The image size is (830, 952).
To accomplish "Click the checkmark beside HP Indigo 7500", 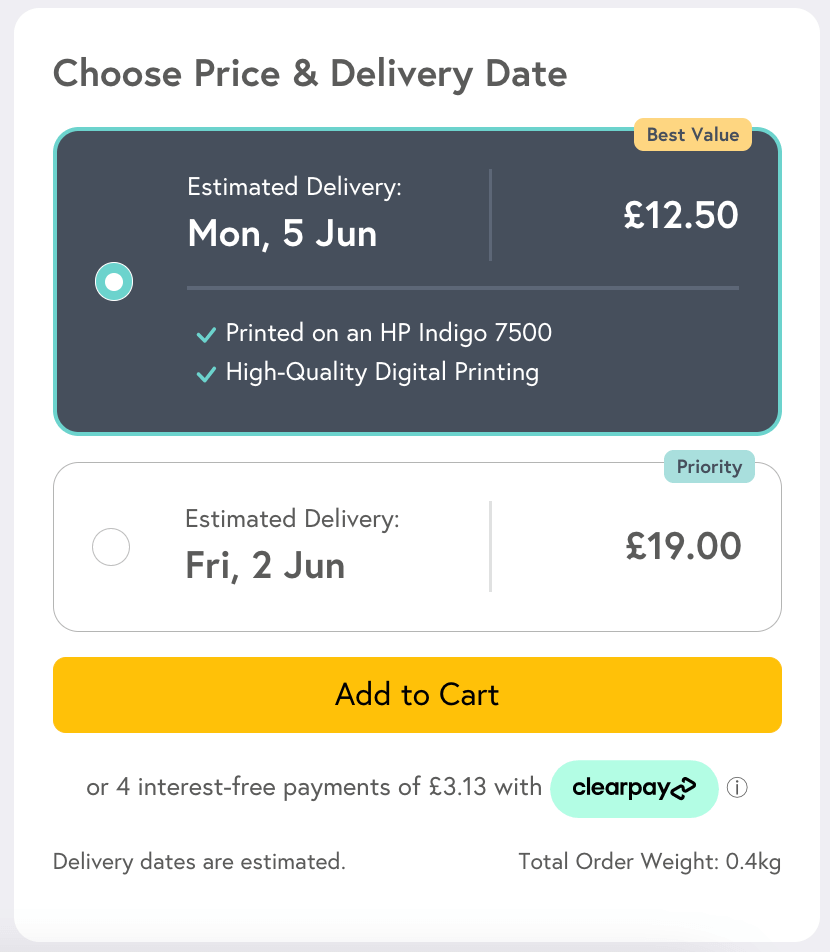I will point(206,334).
